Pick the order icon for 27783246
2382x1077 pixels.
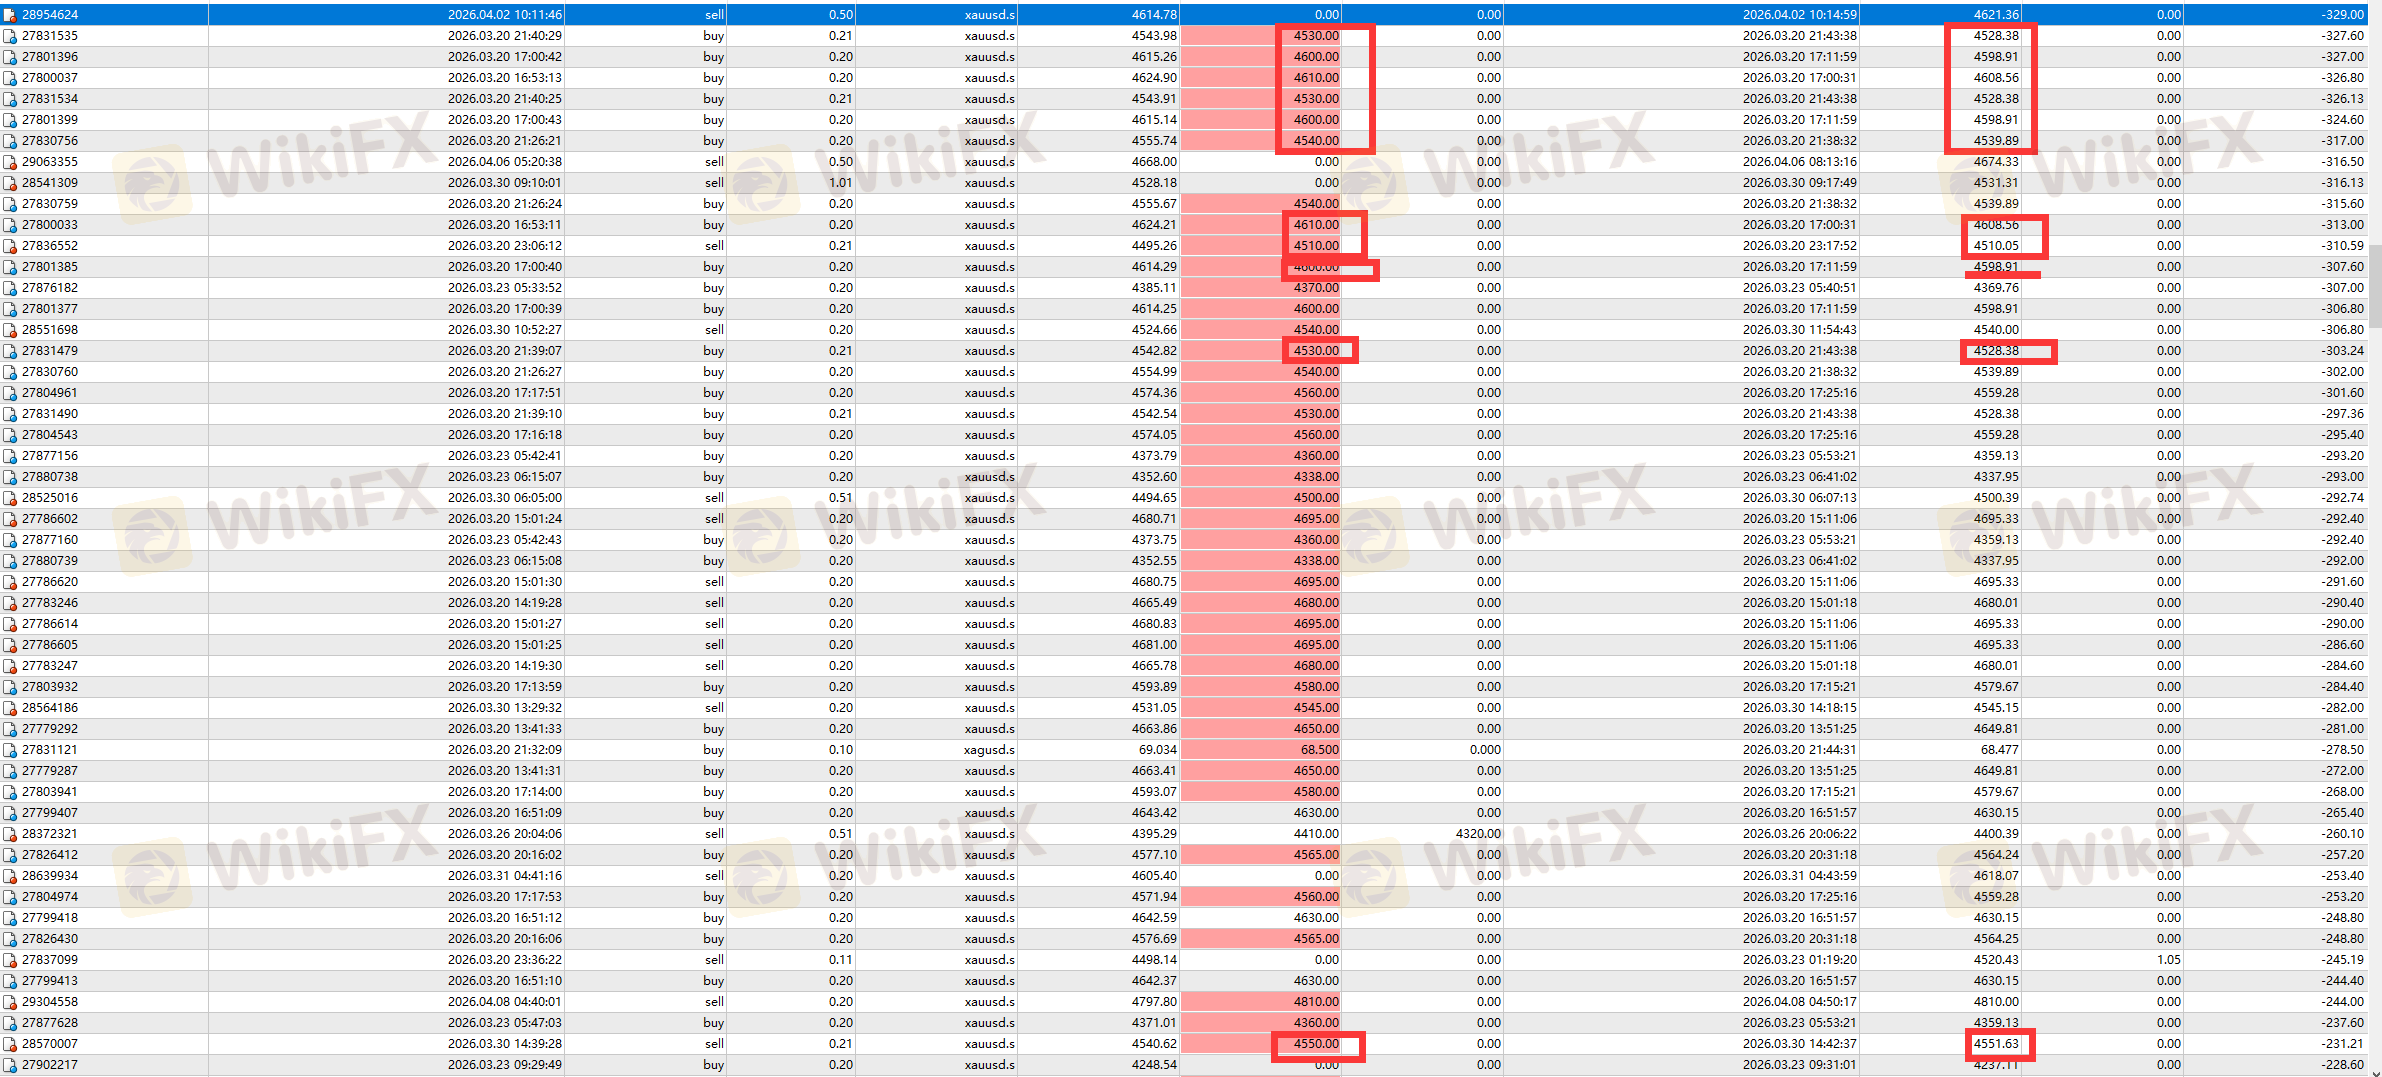pyautogui.click(x=10, y=603)
